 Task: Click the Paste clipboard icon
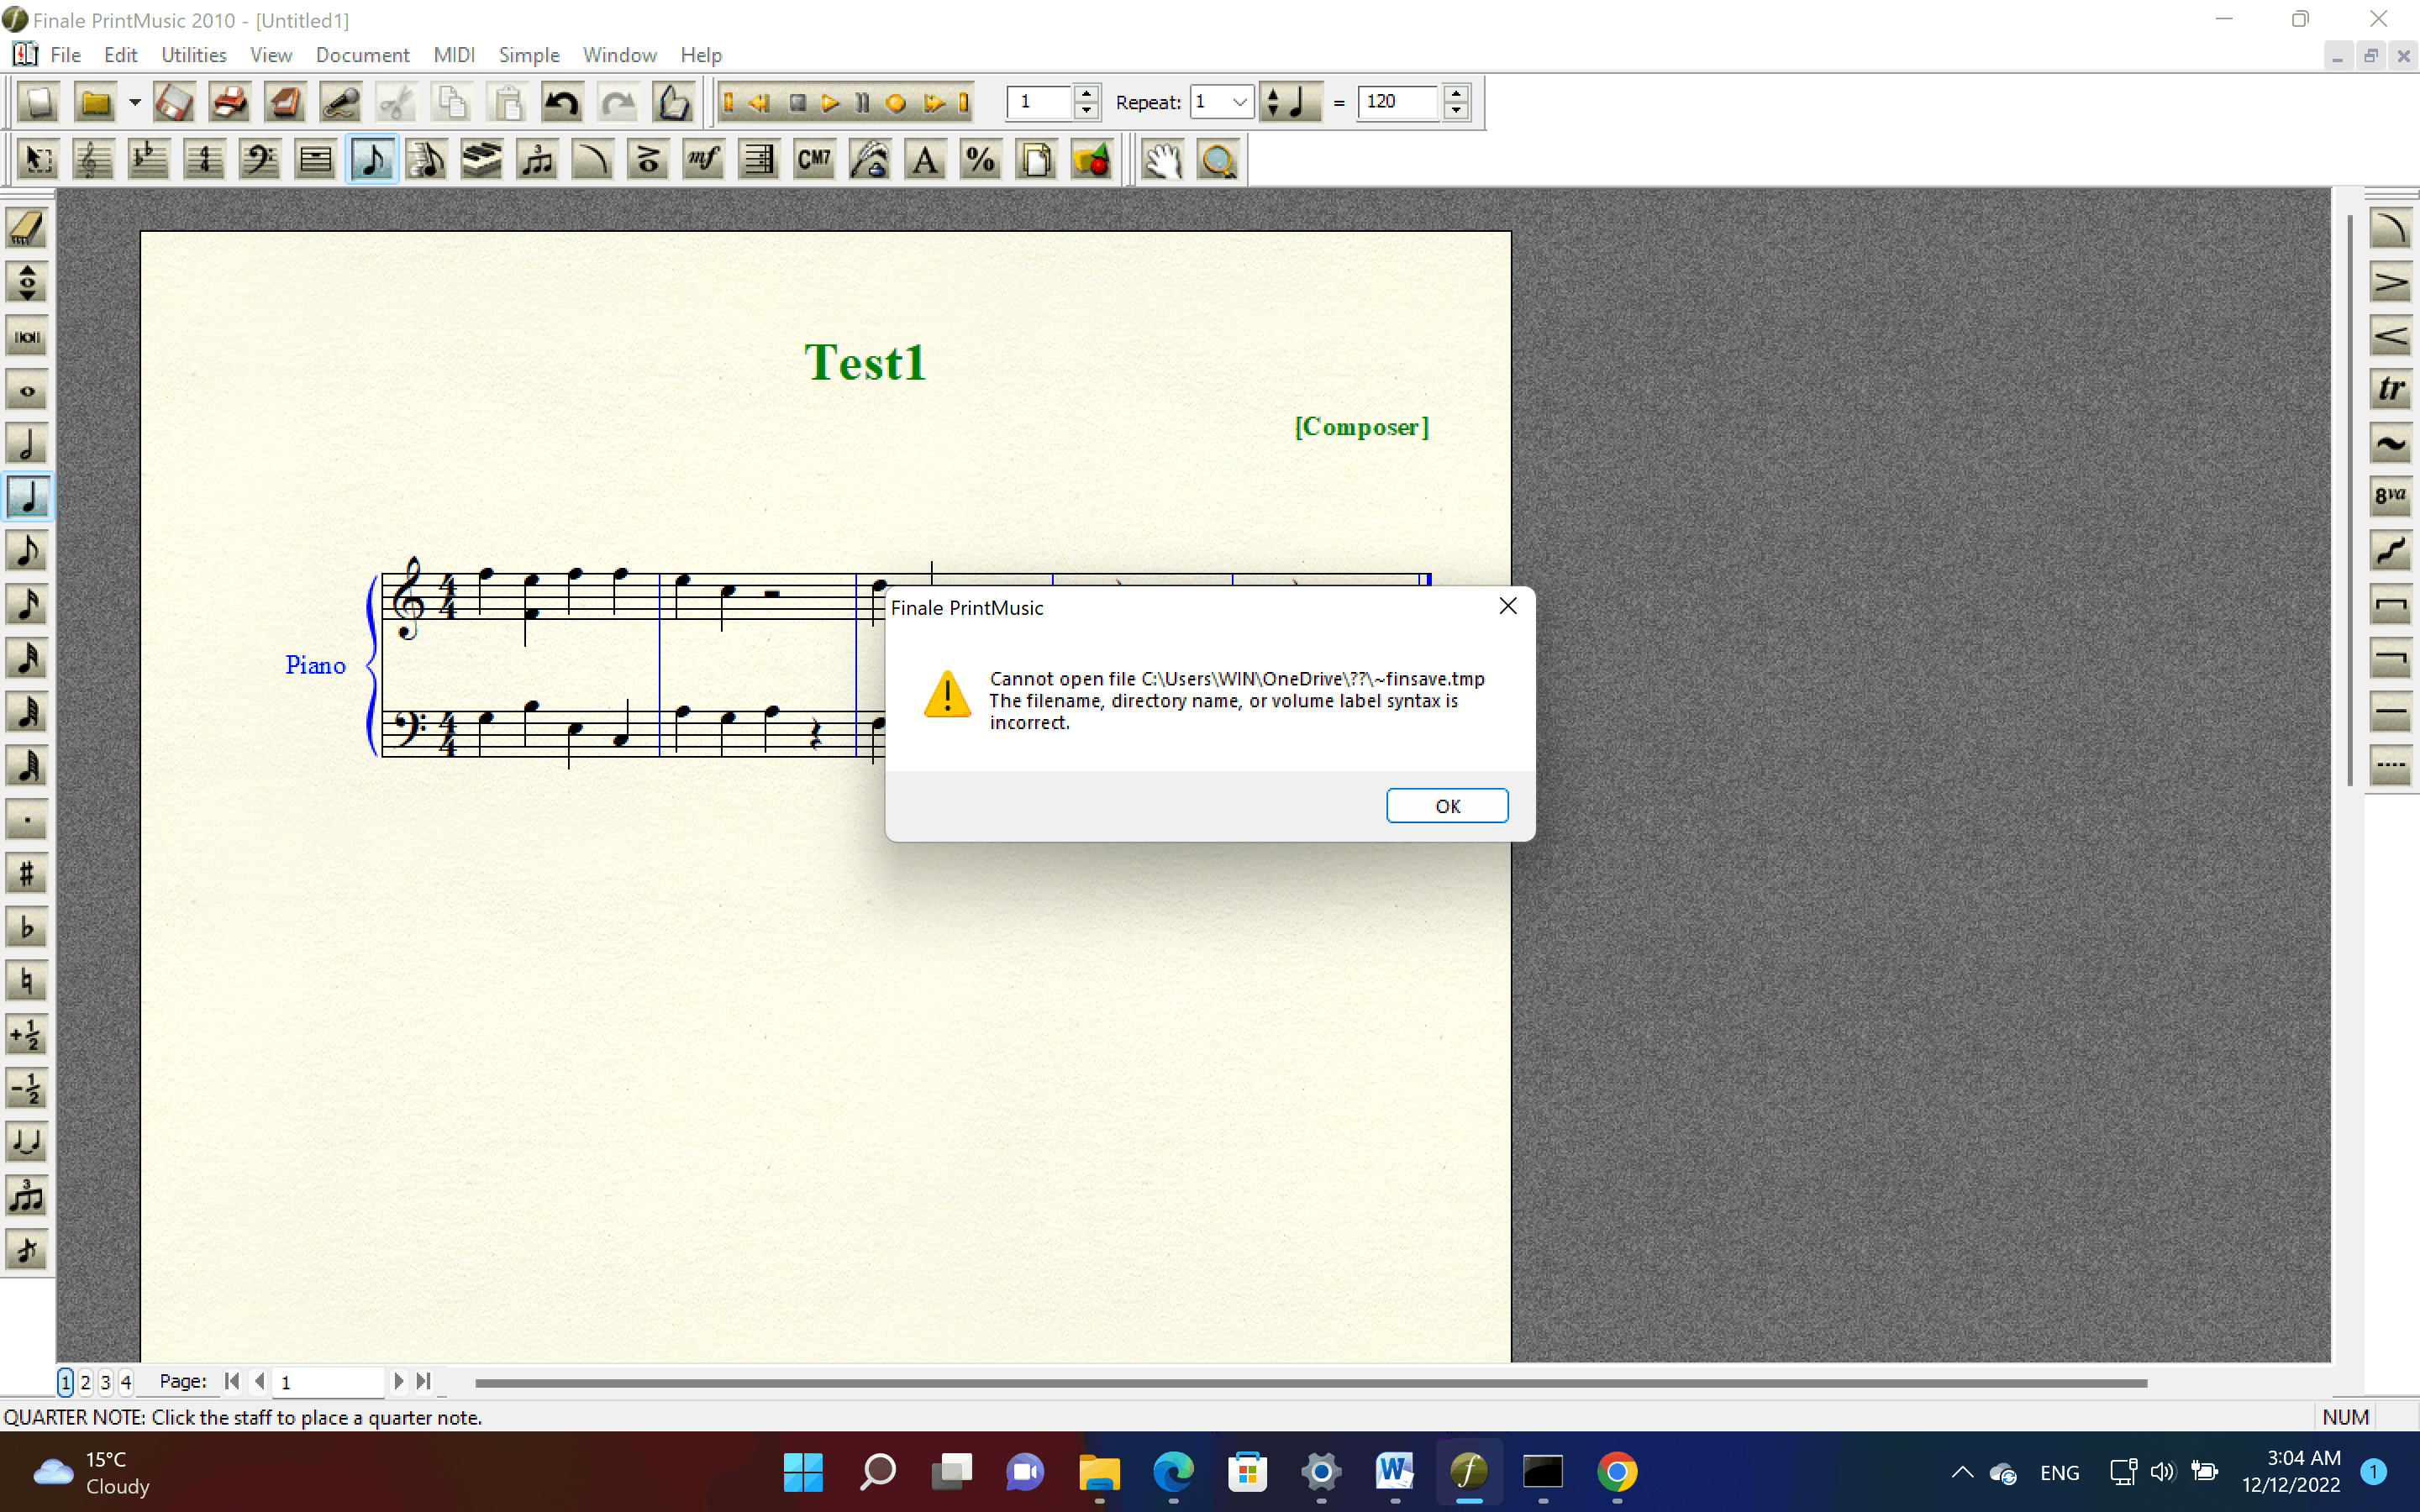(507, 102)
